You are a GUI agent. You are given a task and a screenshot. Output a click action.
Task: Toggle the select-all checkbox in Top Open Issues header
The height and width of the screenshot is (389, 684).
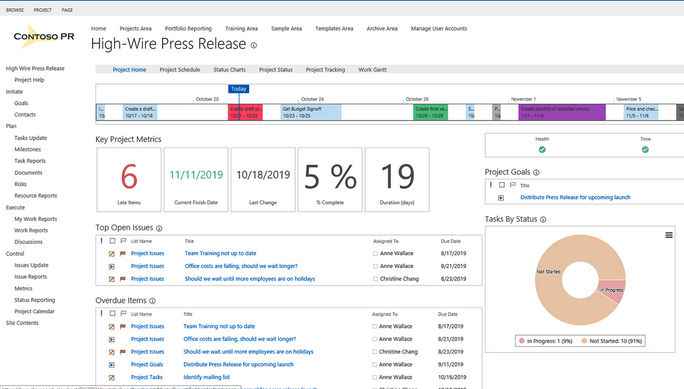[x=113, y=241]
